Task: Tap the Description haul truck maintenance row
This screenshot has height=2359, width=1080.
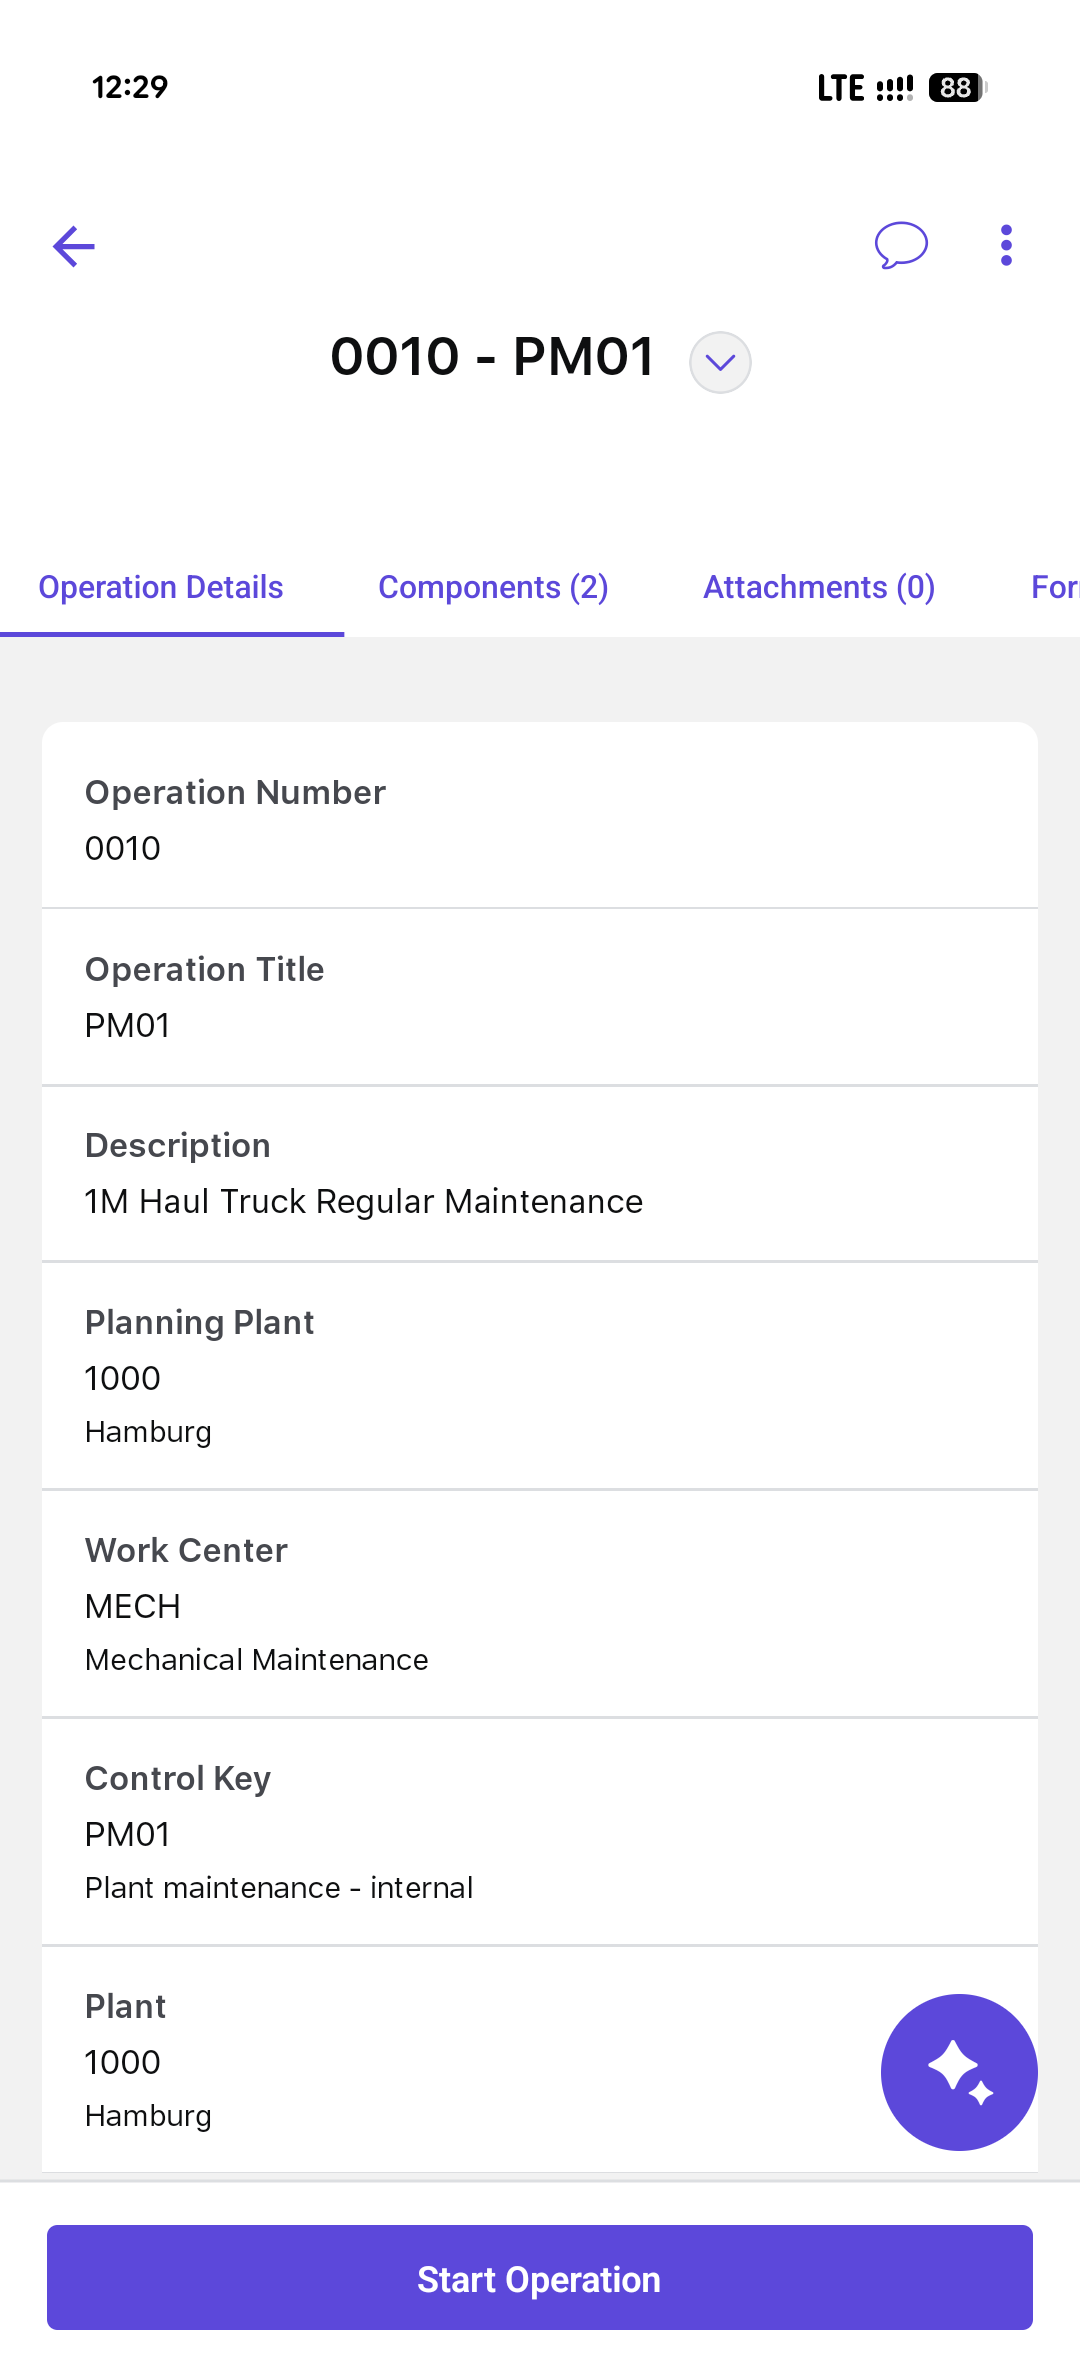Action: tap(540, 1173)
